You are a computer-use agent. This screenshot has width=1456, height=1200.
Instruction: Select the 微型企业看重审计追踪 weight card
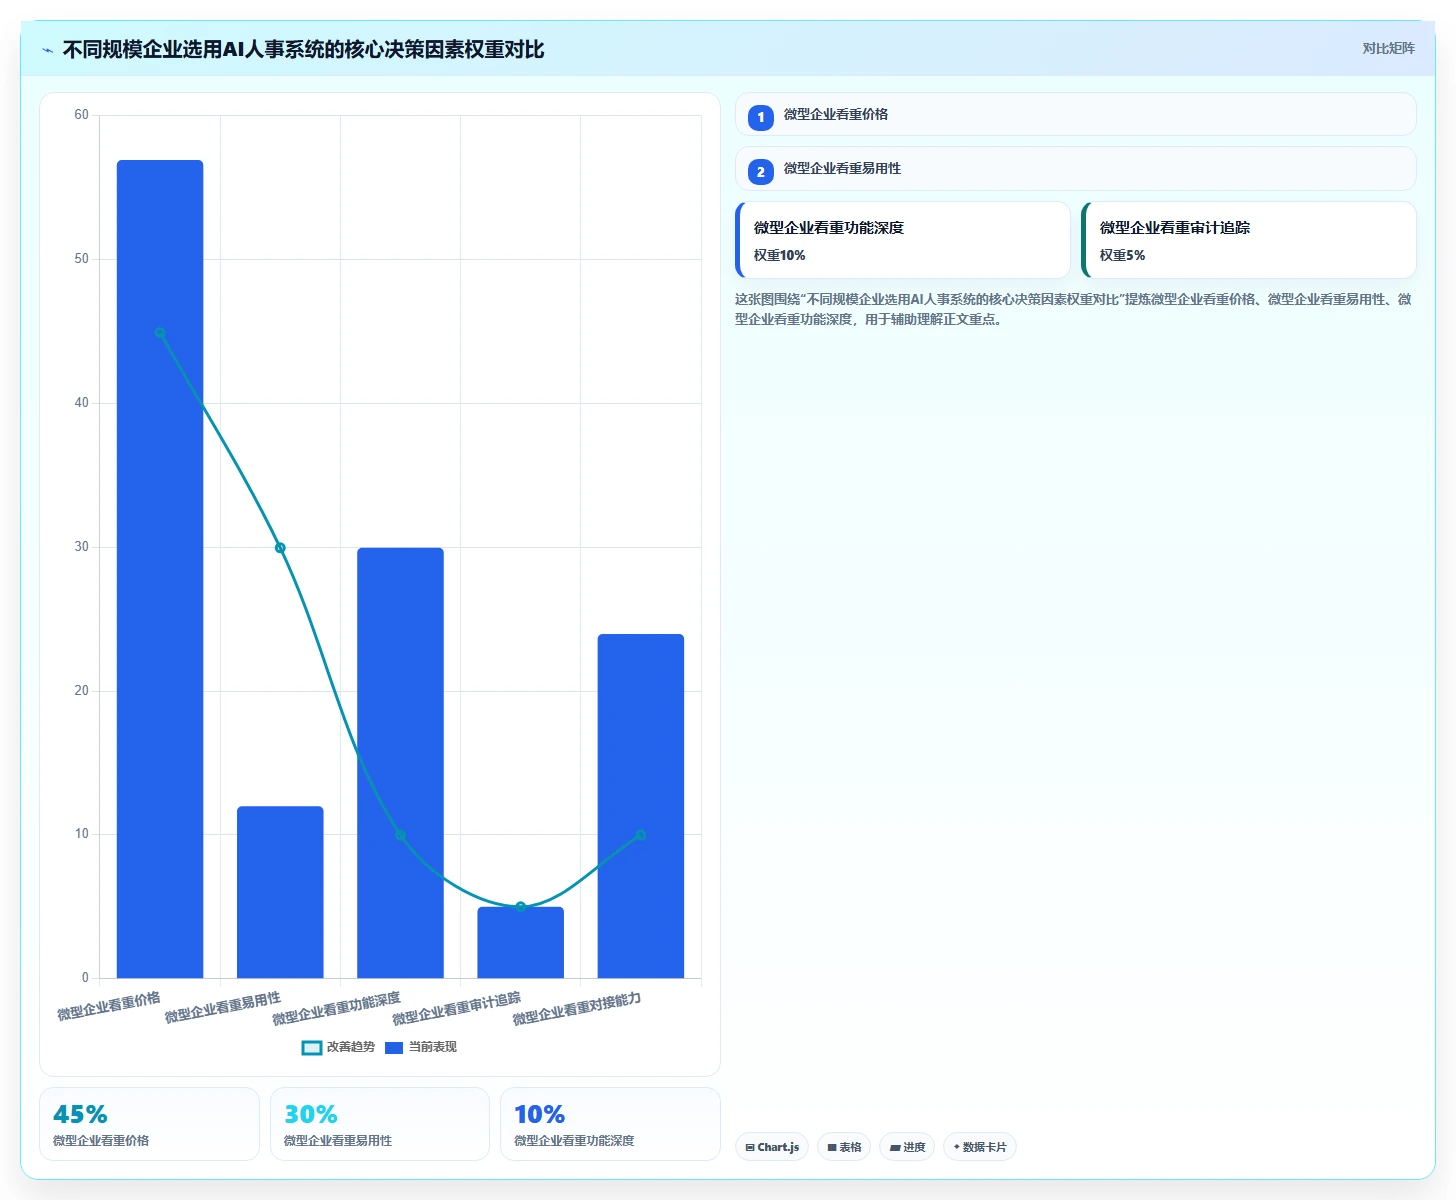(1249, 240)
